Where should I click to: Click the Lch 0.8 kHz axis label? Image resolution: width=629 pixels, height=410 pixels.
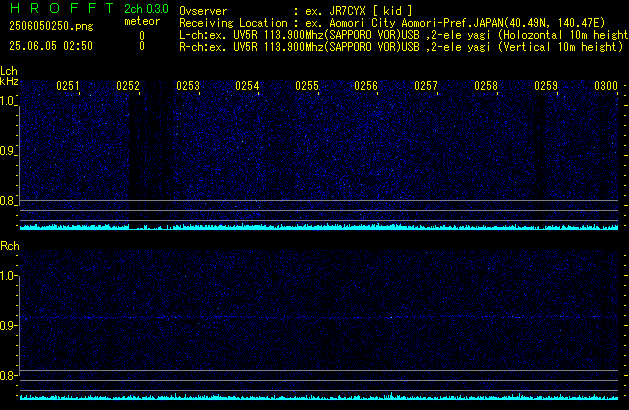click(x=7, y=201)
